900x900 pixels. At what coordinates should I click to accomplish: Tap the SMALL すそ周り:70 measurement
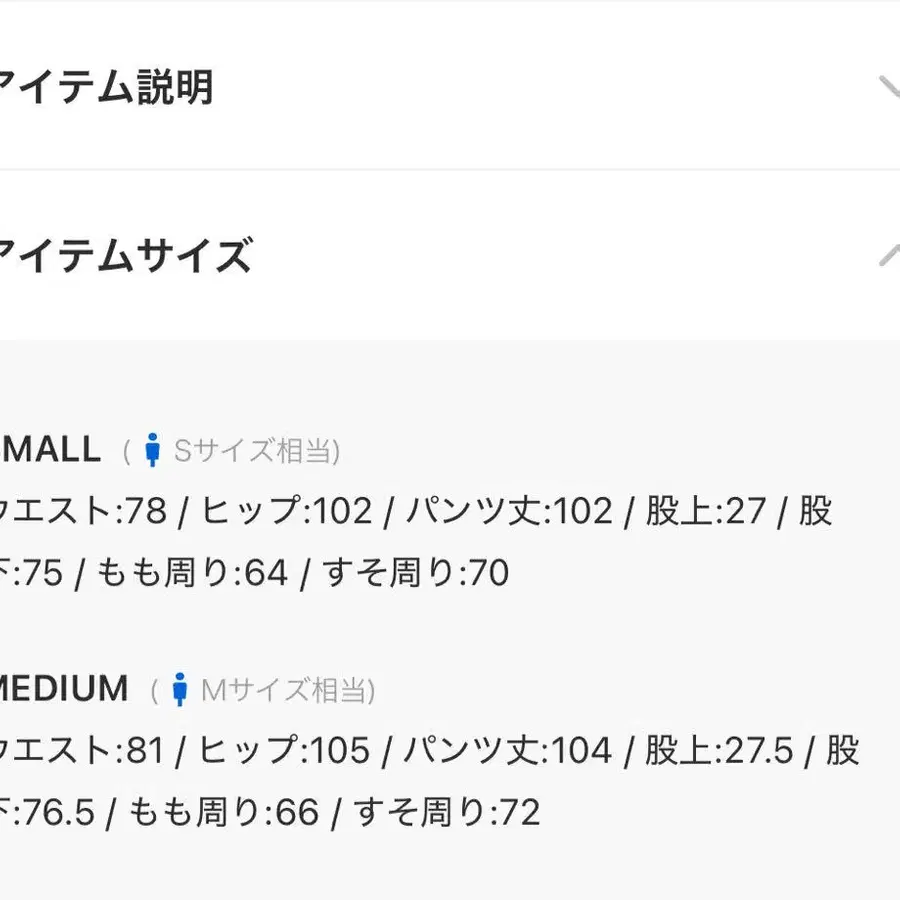[x=415, y=573]
